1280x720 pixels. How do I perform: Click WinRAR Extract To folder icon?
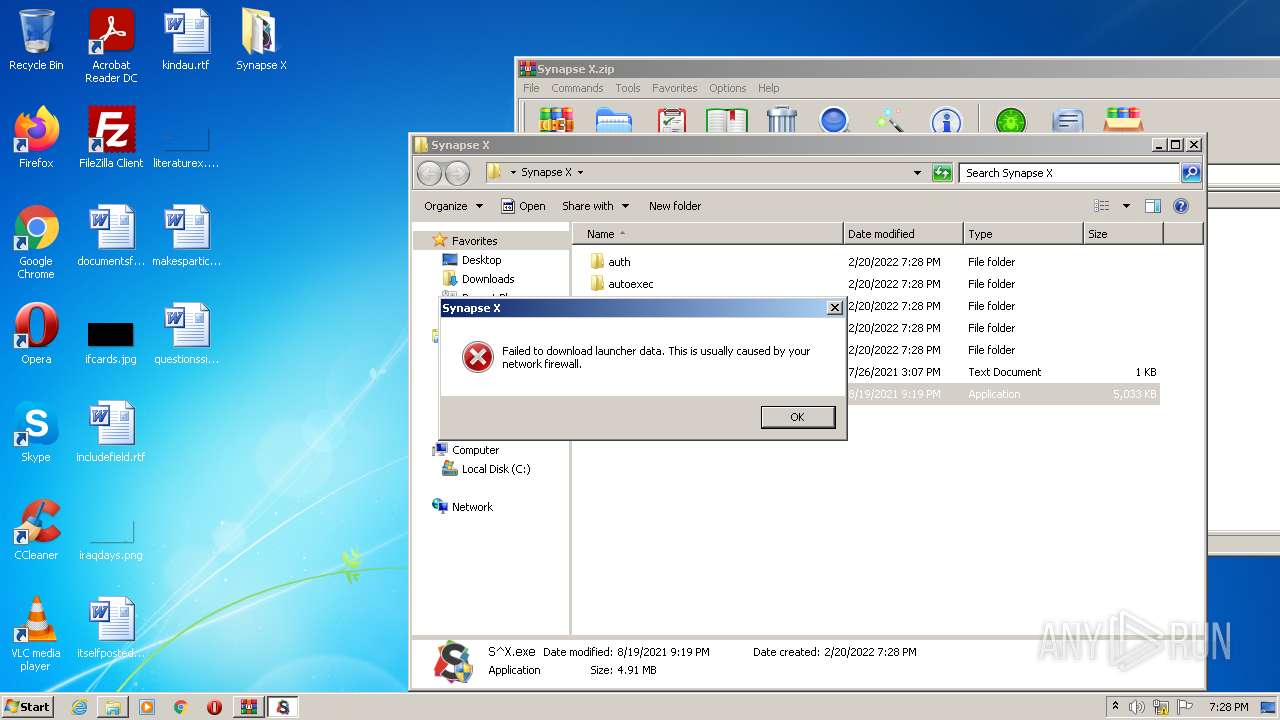click(613, 120)
